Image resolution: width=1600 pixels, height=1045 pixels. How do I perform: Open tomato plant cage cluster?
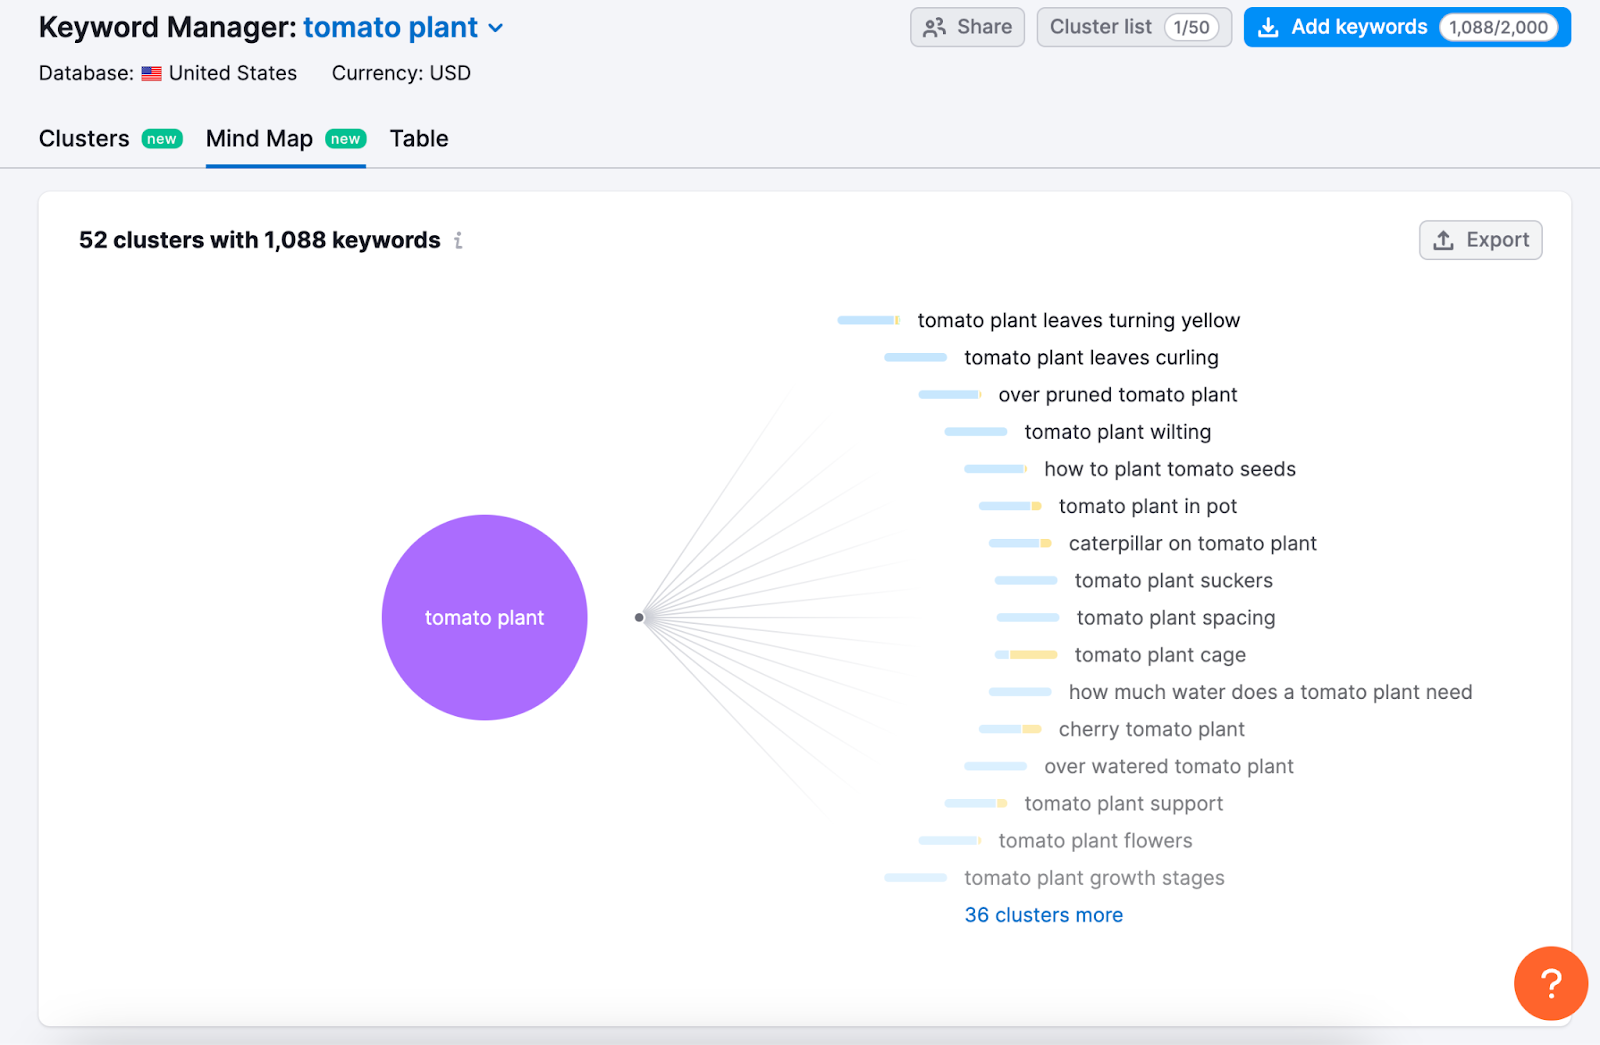tap(1160, 655)
